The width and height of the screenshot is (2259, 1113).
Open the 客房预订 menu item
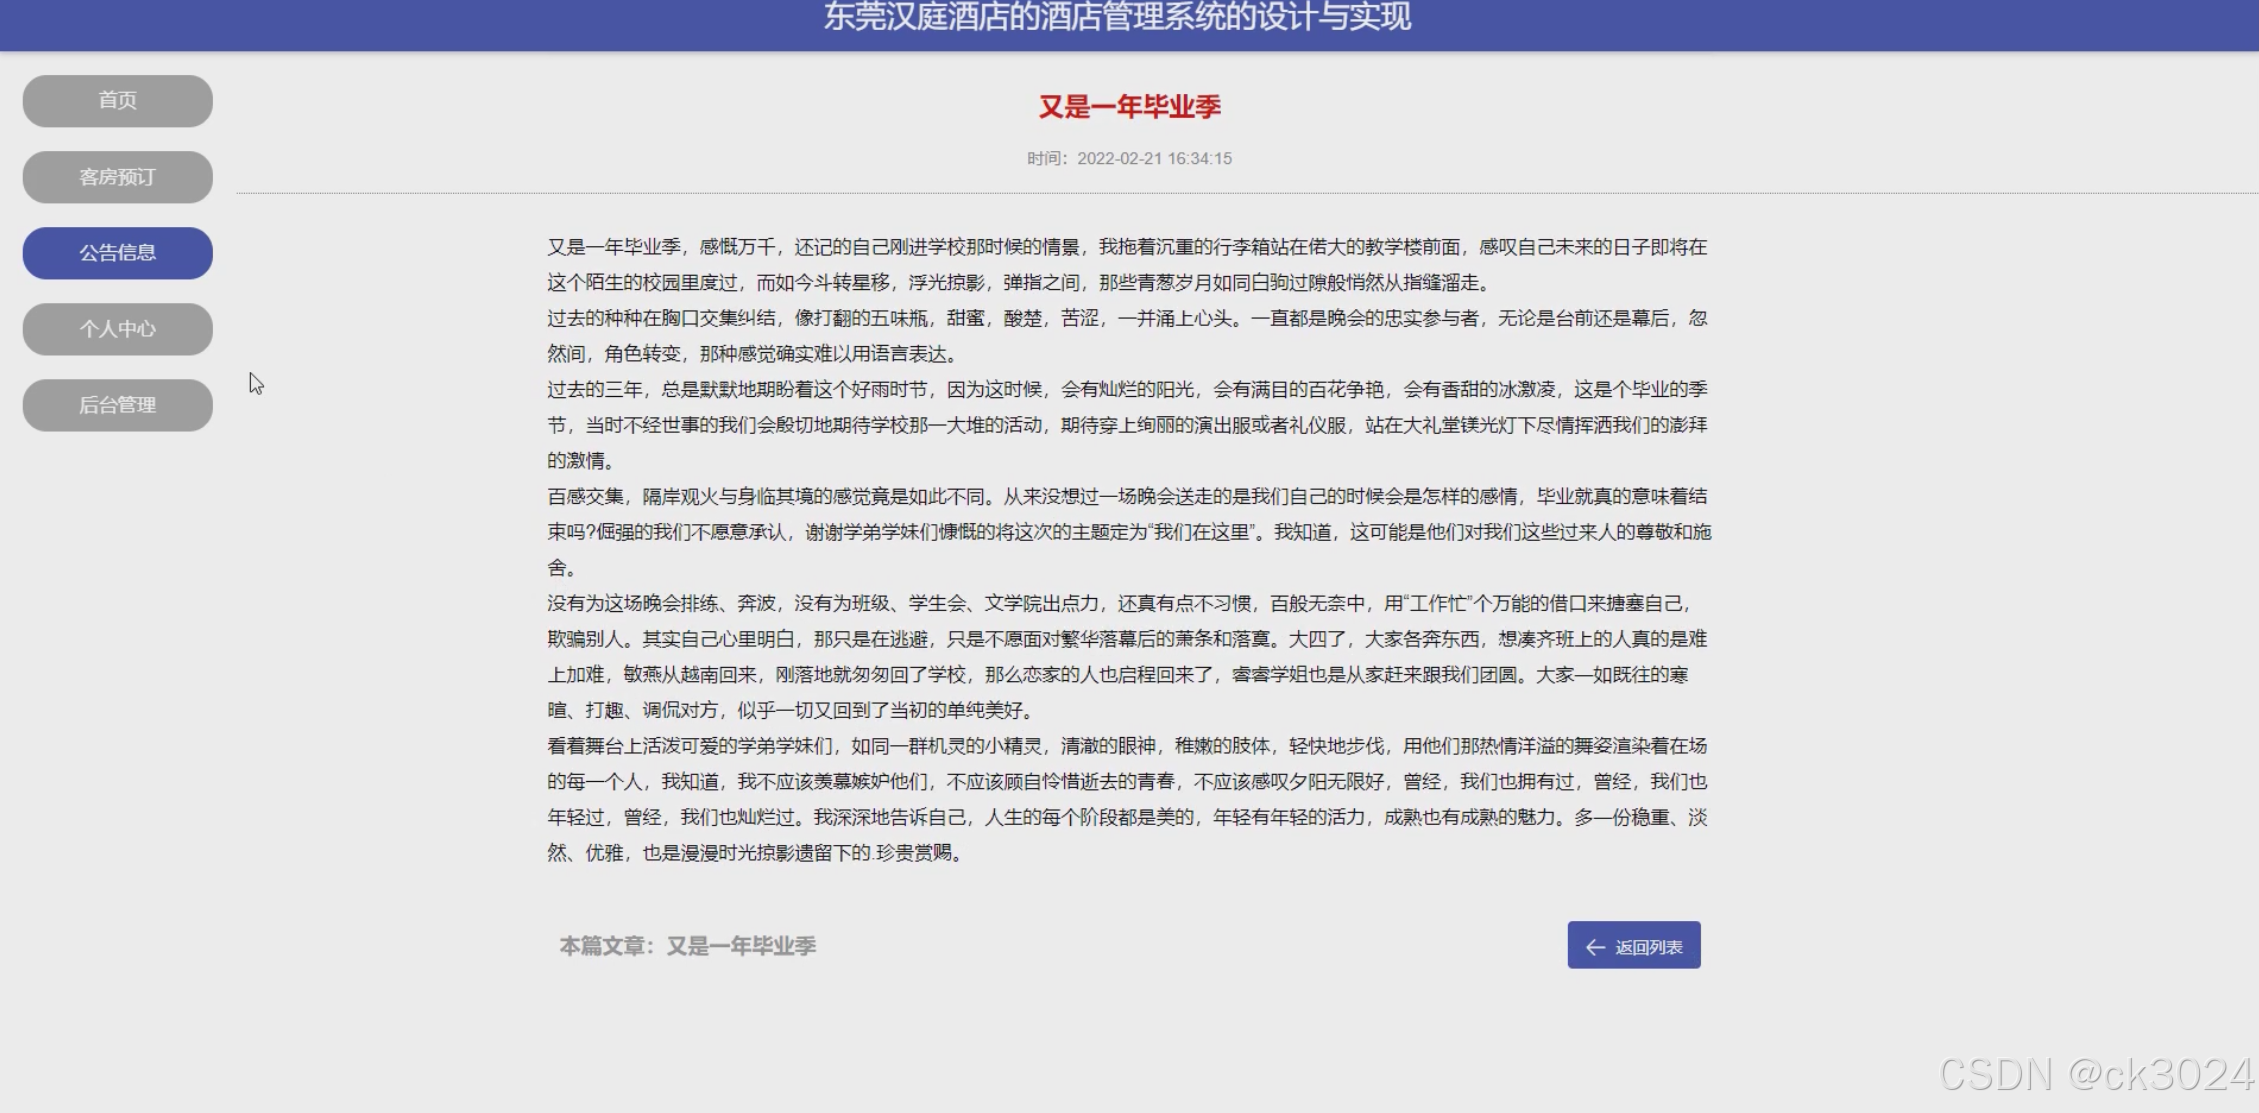pyautogui.click(x=118, y=177)
